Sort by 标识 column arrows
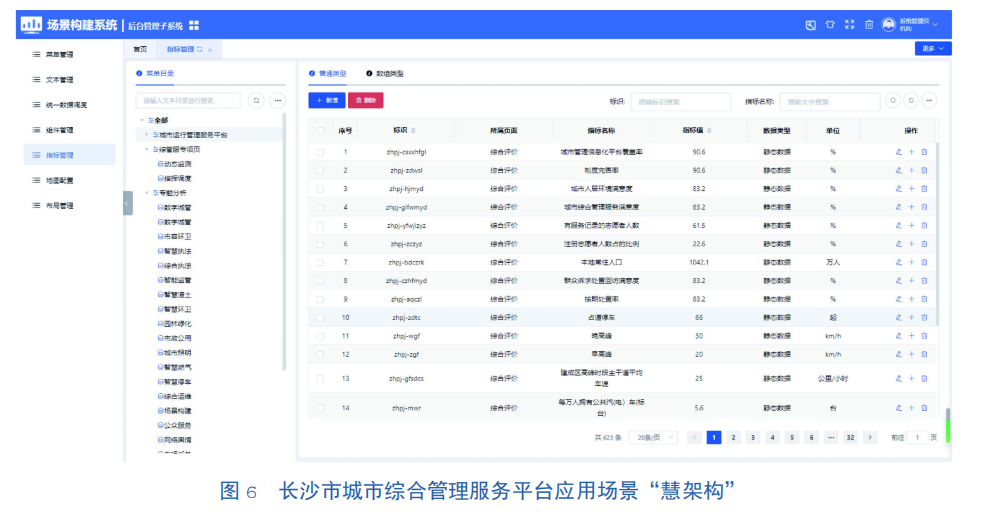The width and height of the screenshot is (984, 515). tap(414, 130)
